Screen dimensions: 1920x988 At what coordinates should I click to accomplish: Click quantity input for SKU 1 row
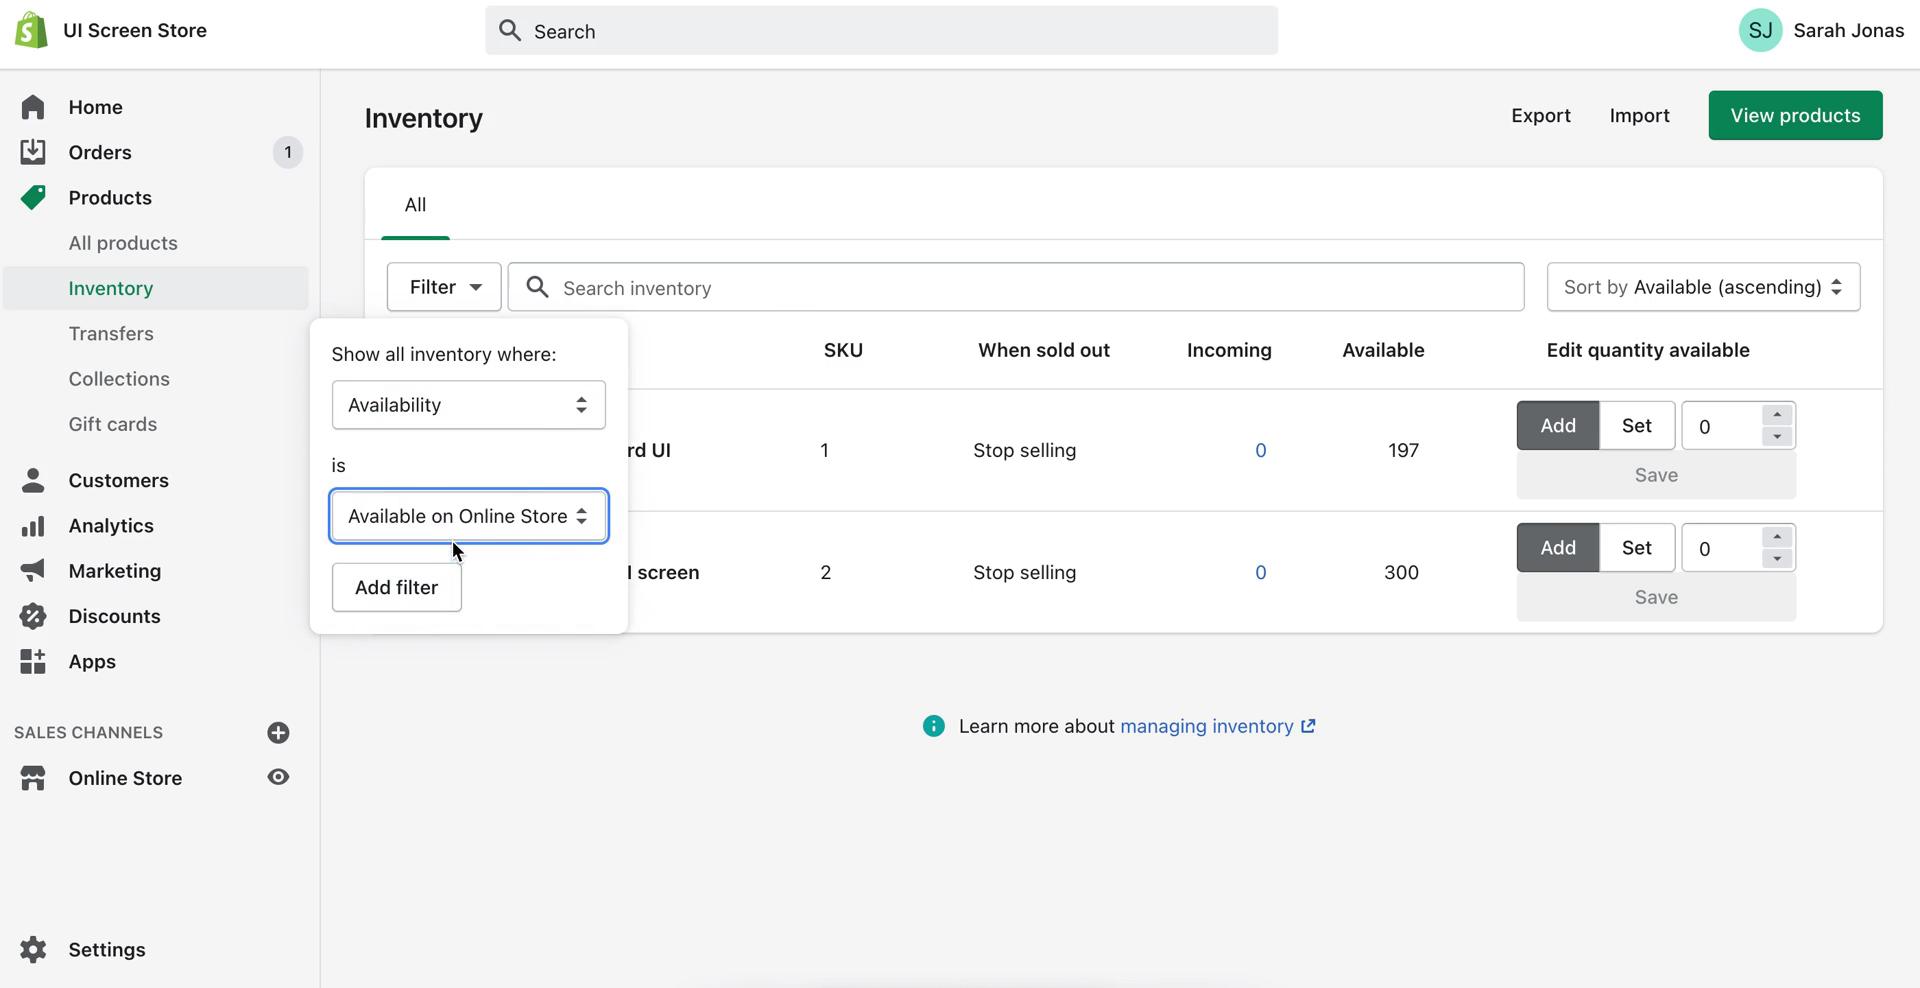point(1723,426)
